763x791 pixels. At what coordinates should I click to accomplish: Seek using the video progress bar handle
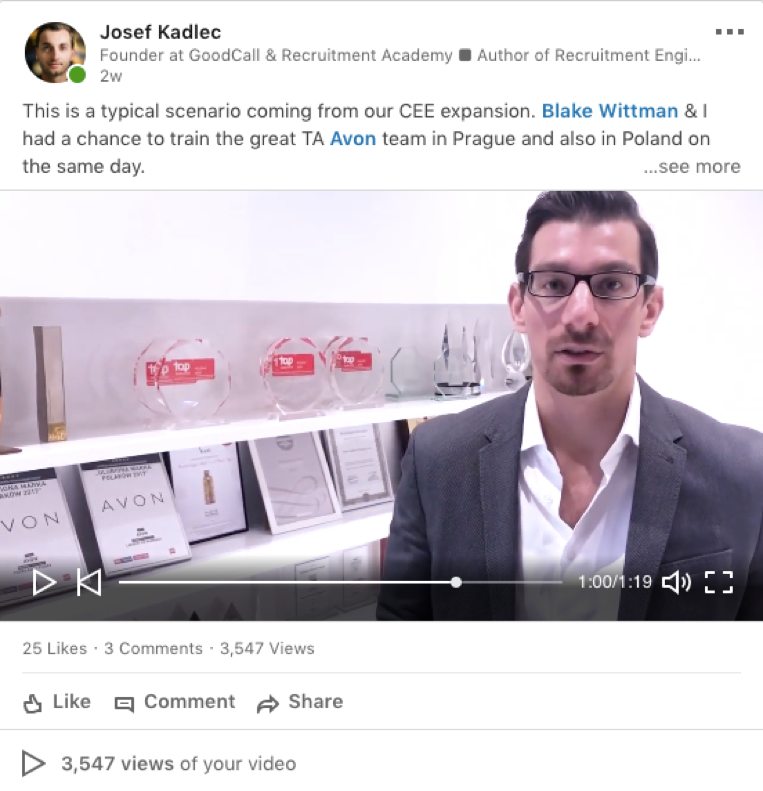click(456, 582)
